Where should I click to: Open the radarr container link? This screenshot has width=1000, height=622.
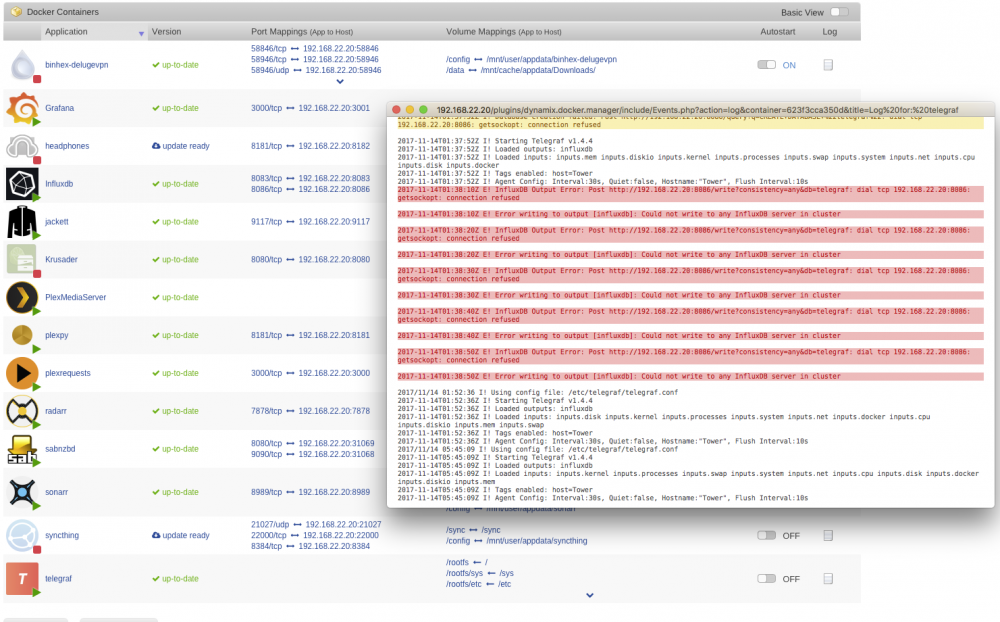[55, 411]
